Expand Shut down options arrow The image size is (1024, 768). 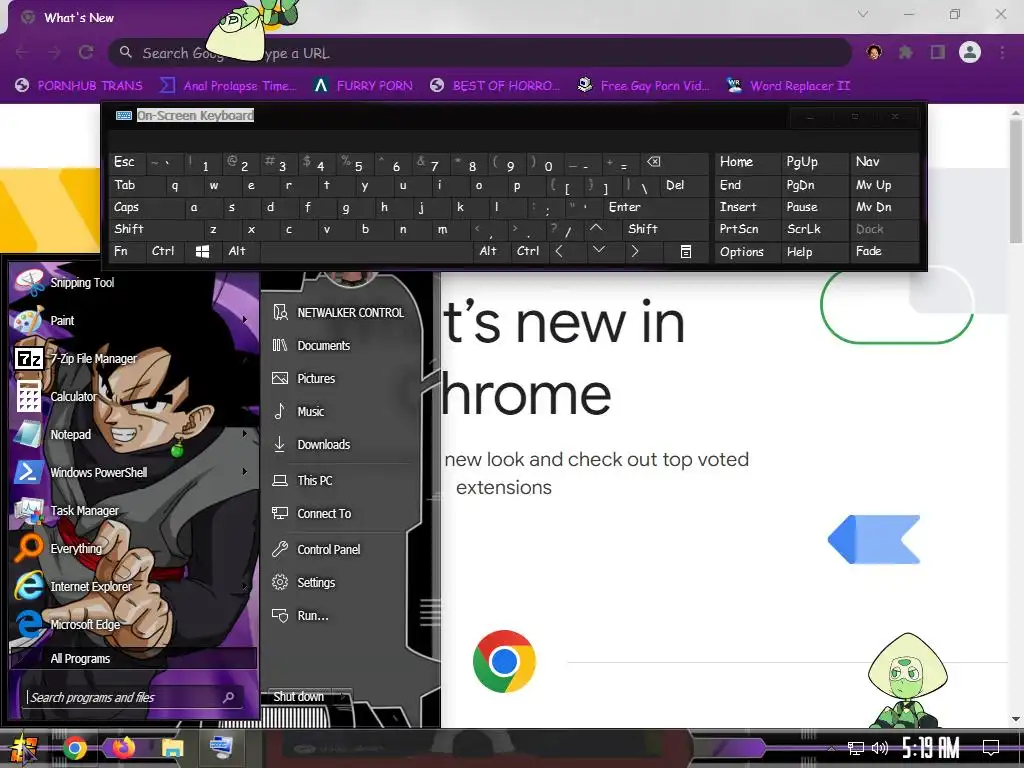point(343,697)
